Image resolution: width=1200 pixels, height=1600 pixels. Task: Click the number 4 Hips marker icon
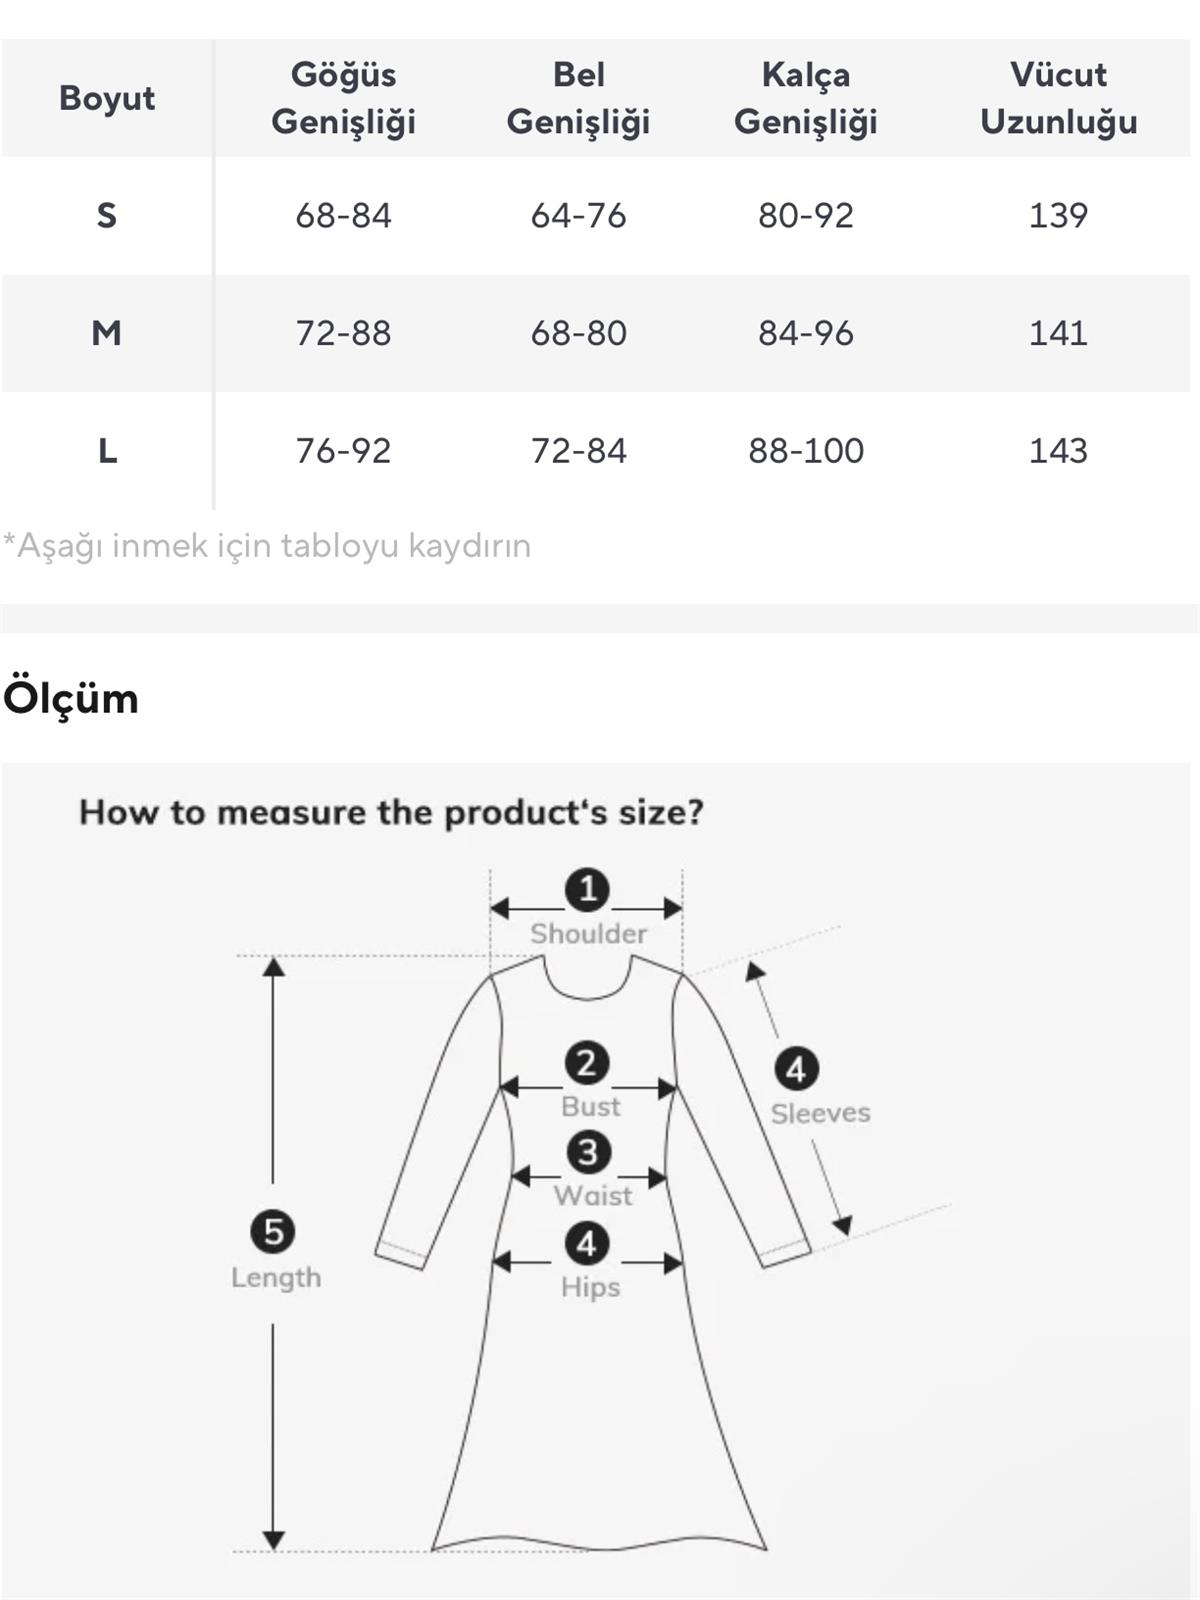click(x=587, y=1244)
